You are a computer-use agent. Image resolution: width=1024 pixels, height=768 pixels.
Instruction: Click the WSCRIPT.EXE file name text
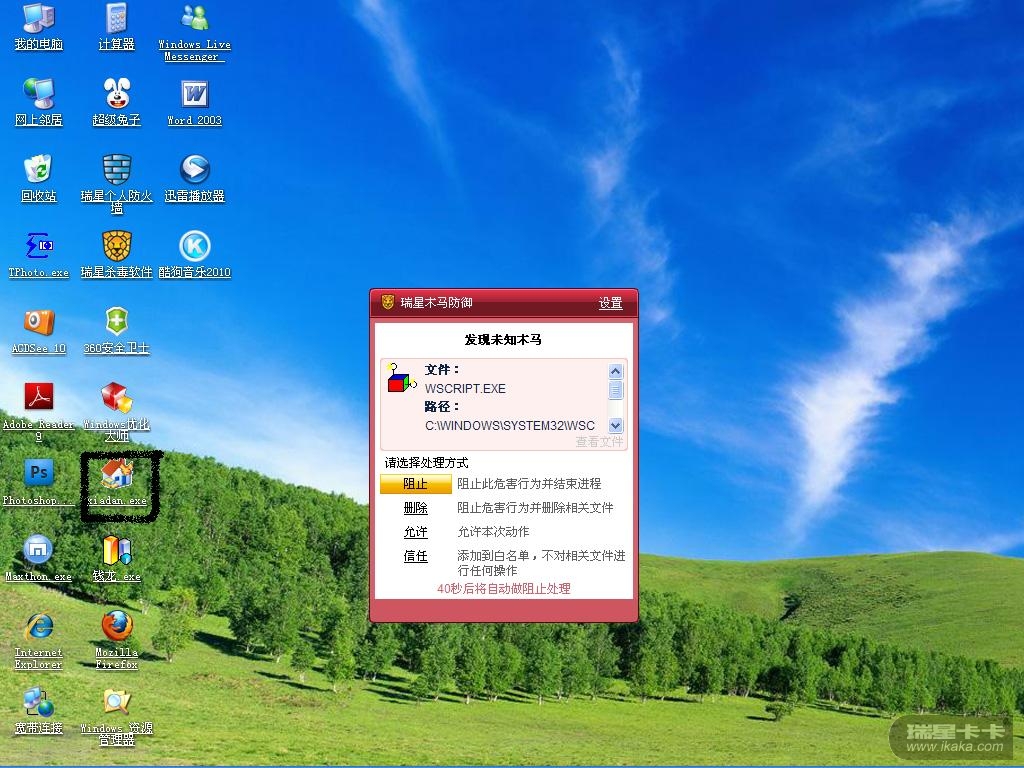465,389
